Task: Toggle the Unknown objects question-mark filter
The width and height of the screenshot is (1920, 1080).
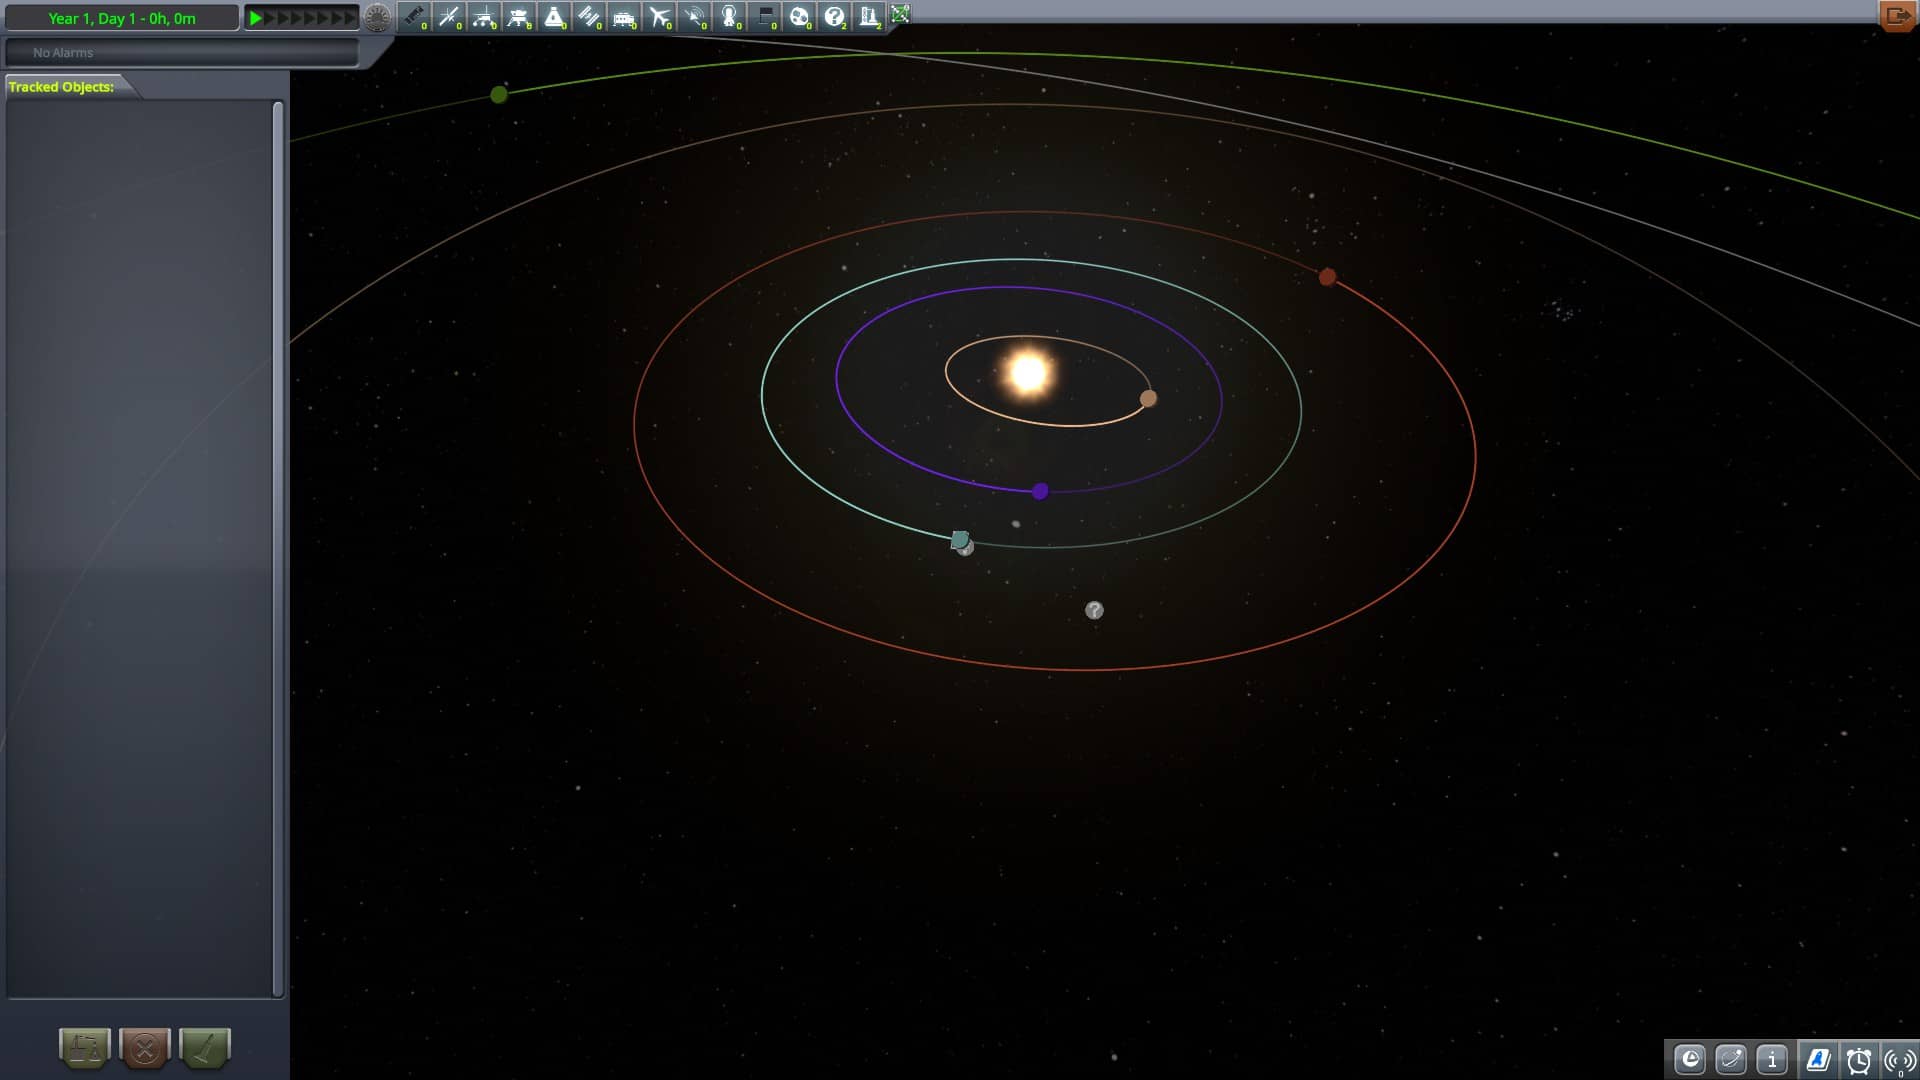Action: [834, 17]
